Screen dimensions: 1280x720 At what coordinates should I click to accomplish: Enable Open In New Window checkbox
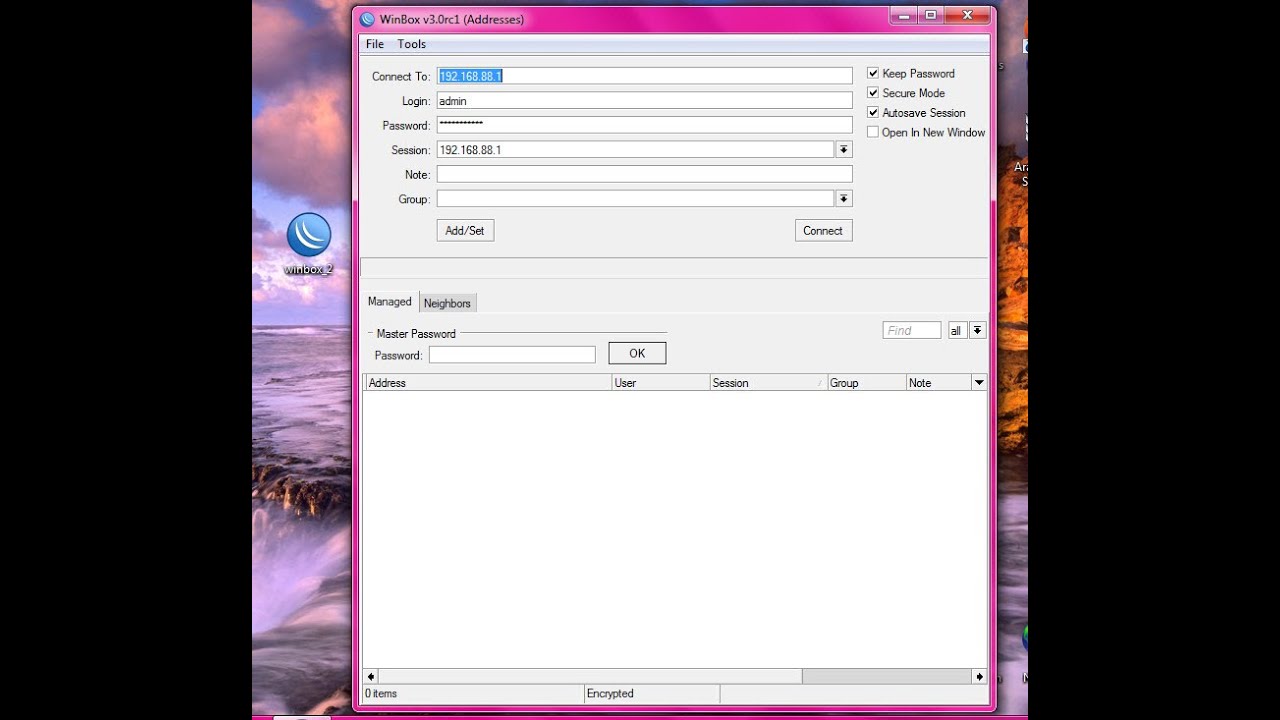coord(873,132)
